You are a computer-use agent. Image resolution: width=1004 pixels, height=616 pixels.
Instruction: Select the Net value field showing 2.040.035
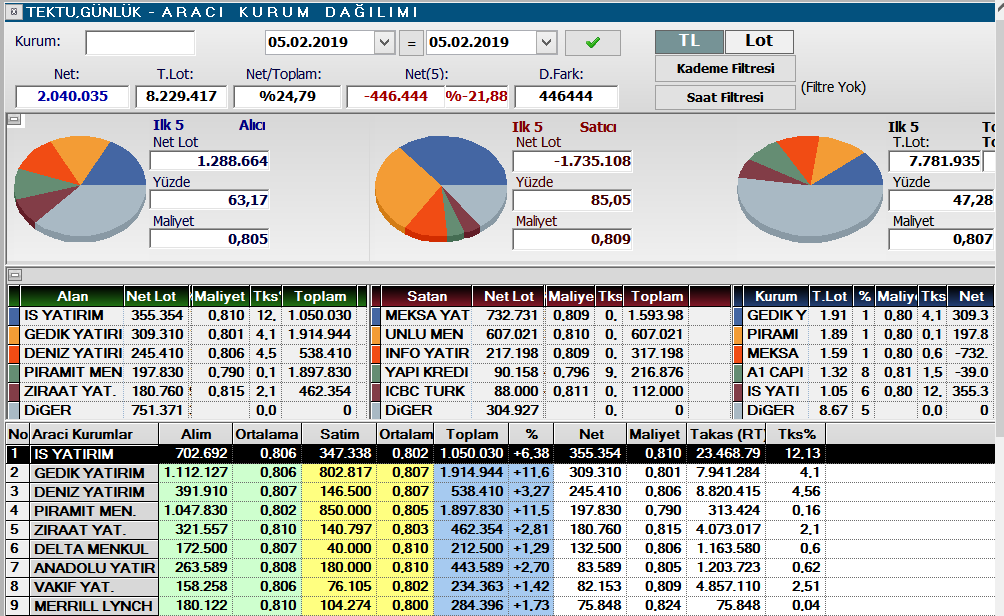72,97
